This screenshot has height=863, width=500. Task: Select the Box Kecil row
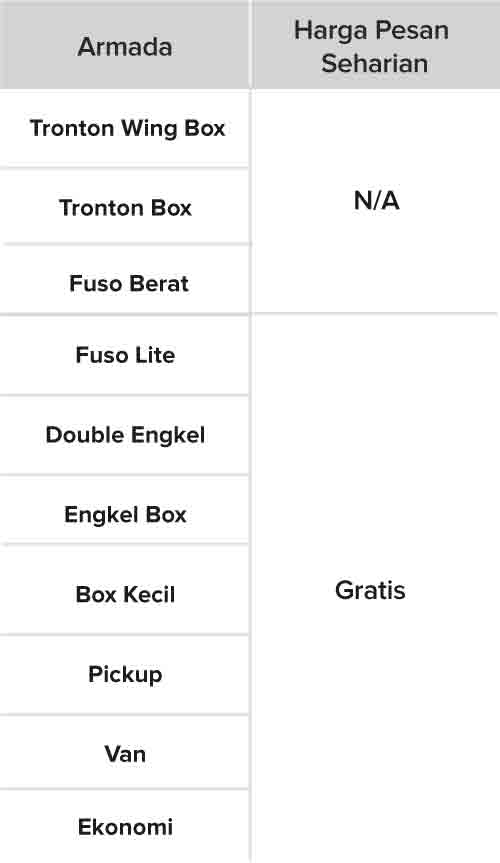pos(124,594)
